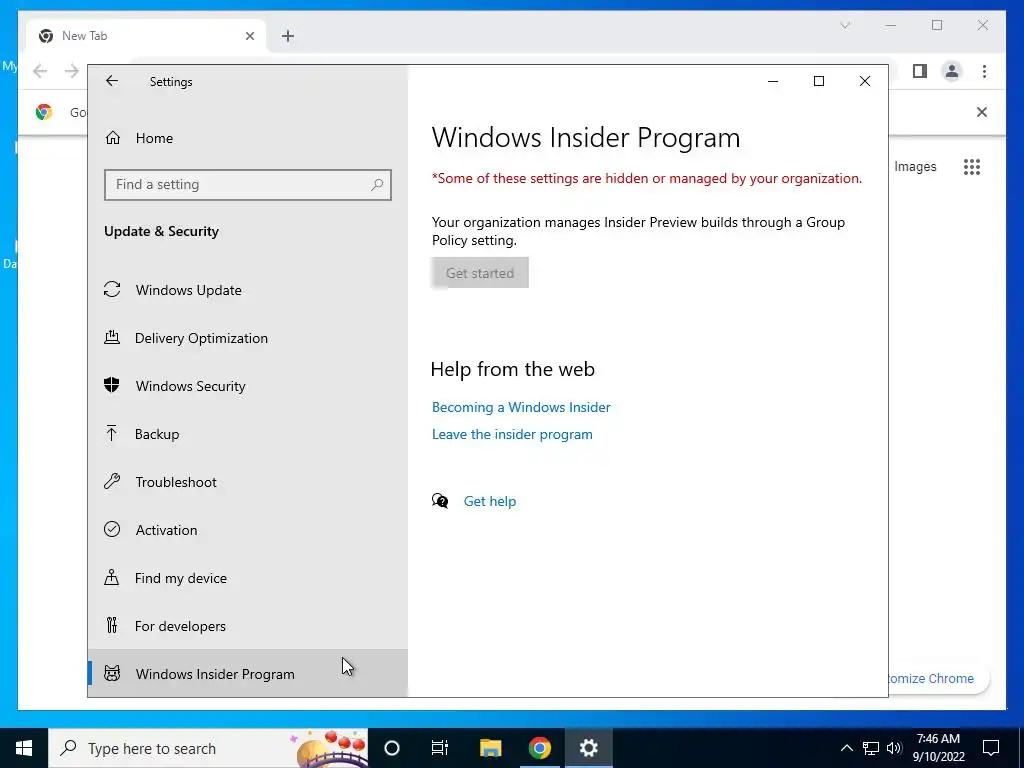The height and width of the screenshot is (768, 1024).
Task: Open the Images link in Chrome
Action: tap(915, 167)
